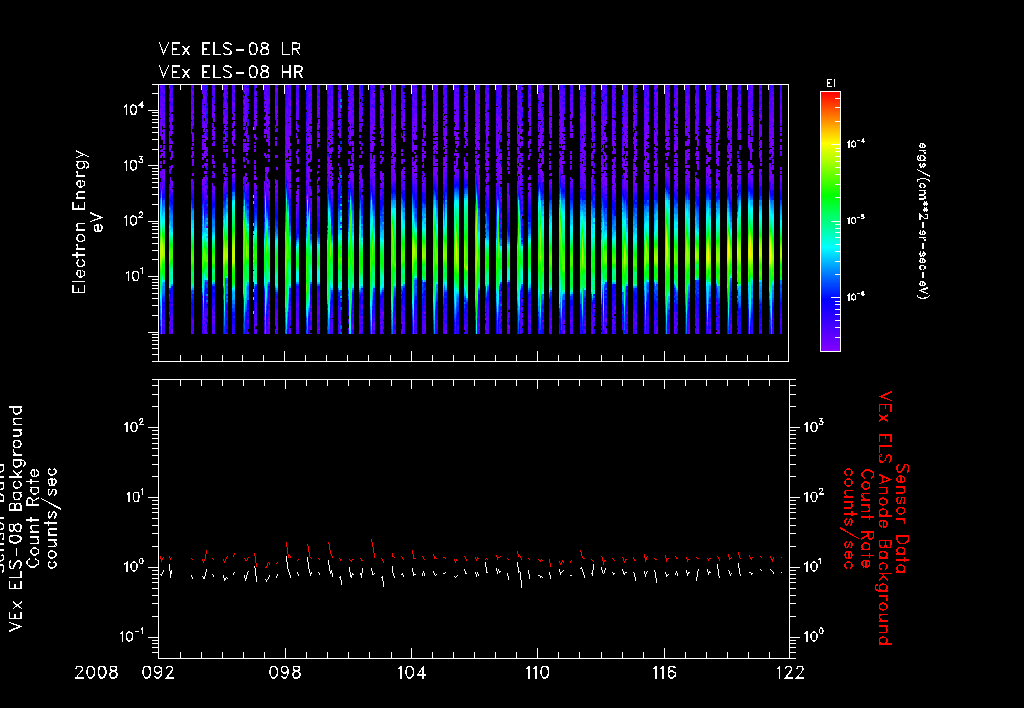1024x708 pixels.
Task: Click the year 2008 label
Action: click(97, 673)
